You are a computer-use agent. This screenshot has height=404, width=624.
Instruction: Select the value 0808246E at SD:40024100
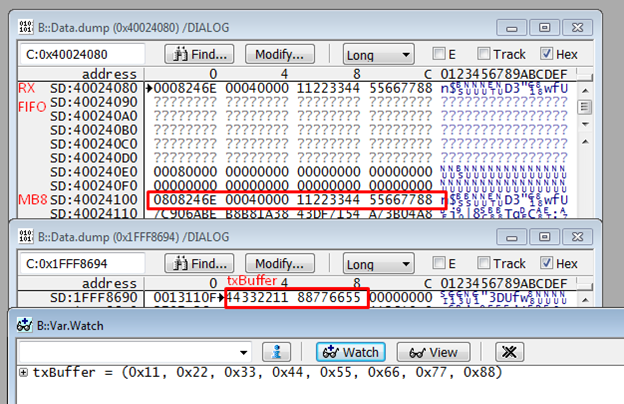pos(185,199)
